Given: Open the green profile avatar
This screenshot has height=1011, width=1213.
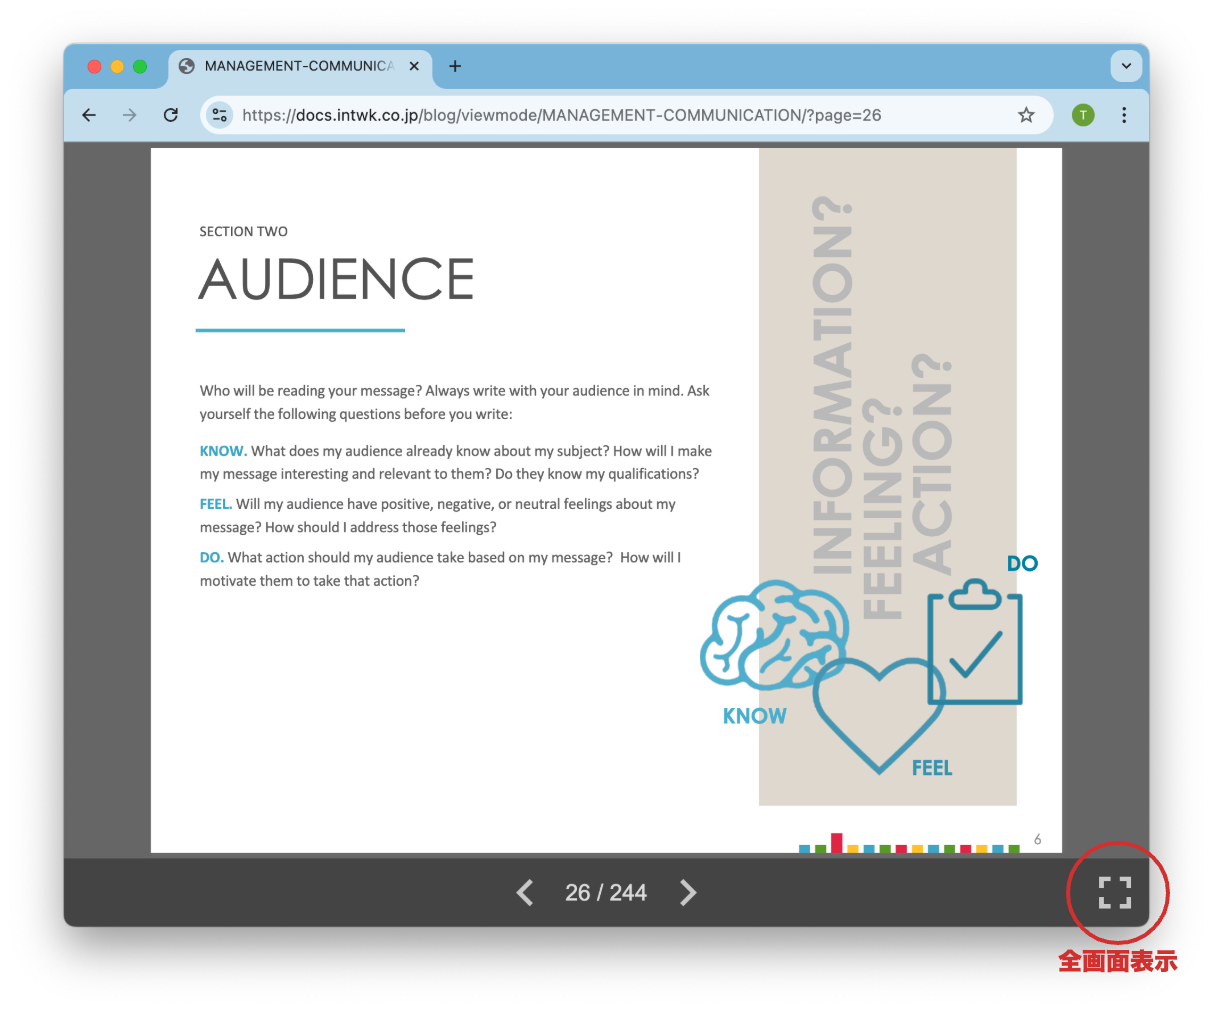Looking at the screenshot, I should [x=1082, y=115].
